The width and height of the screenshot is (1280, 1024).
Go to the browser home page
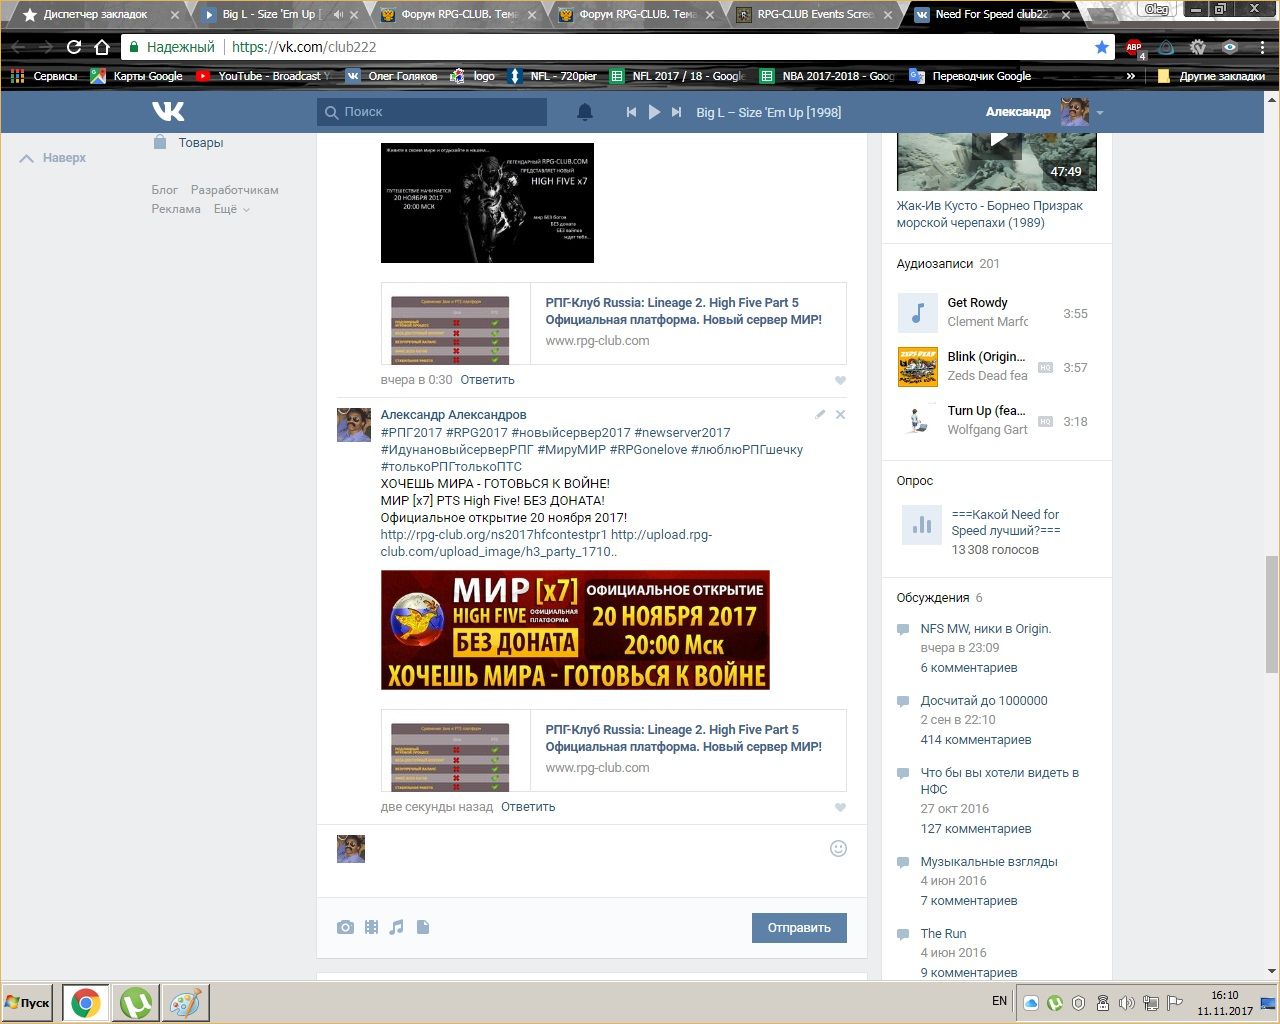click(x=102, y=47)
